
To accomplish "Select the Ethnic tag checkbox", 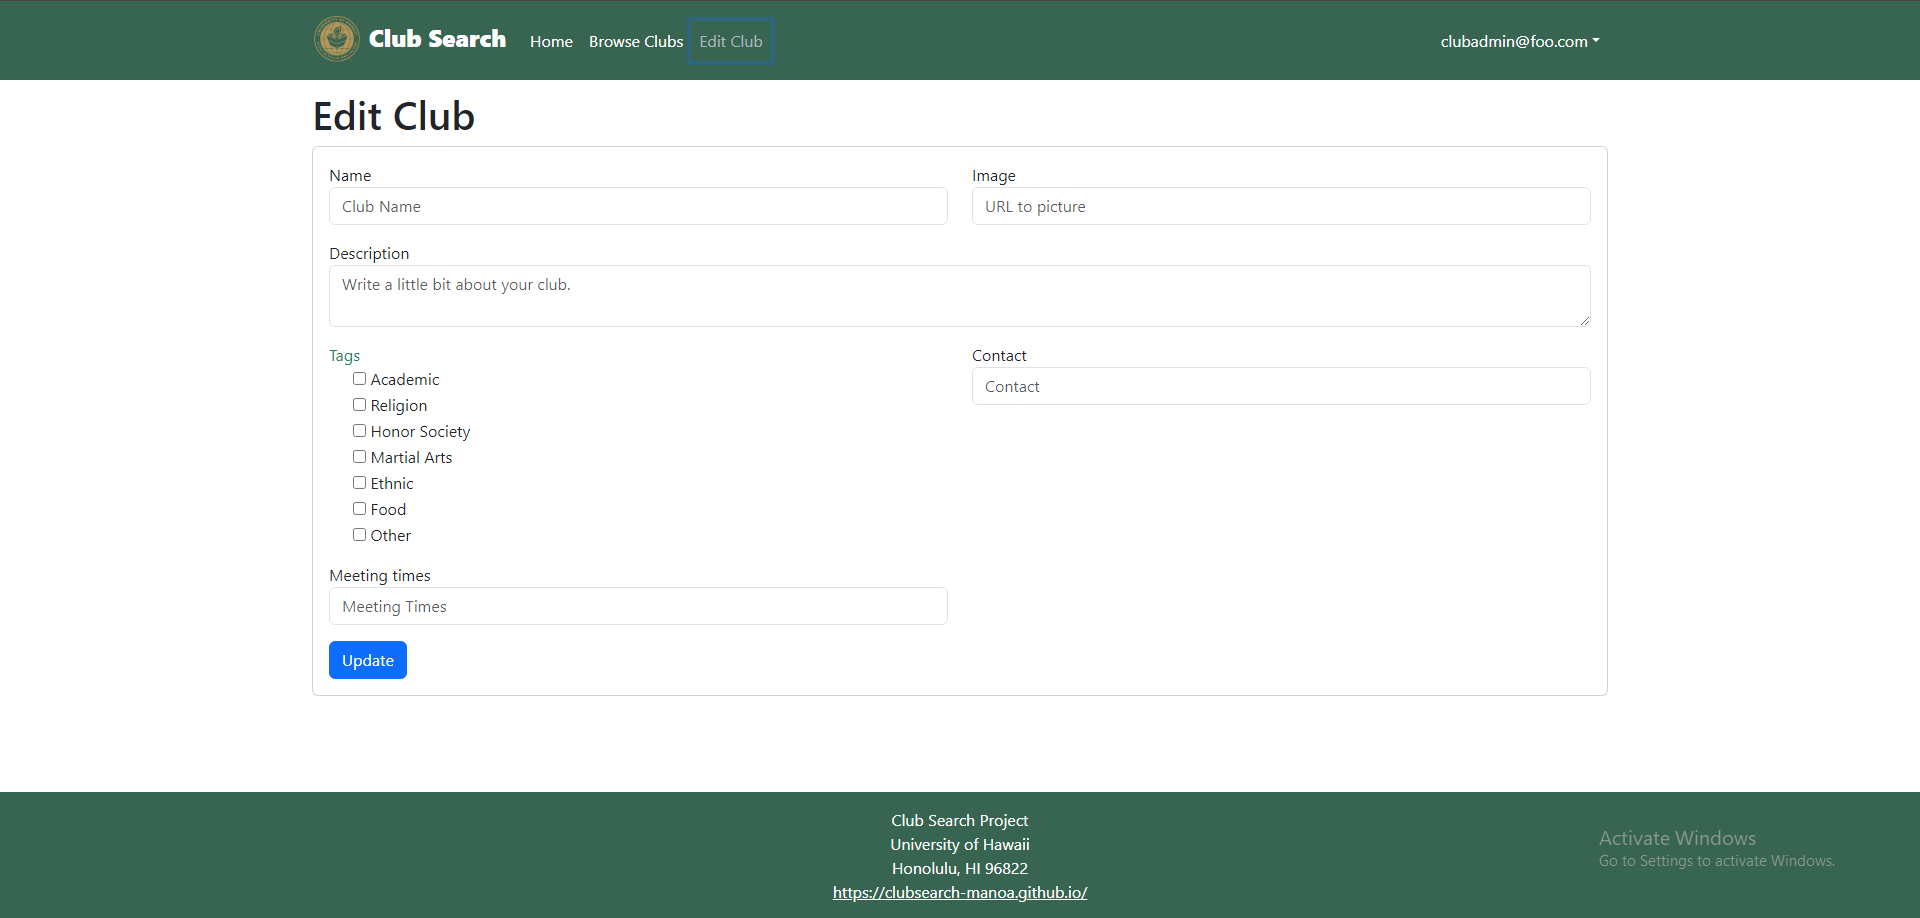I will tap(359, 483).
